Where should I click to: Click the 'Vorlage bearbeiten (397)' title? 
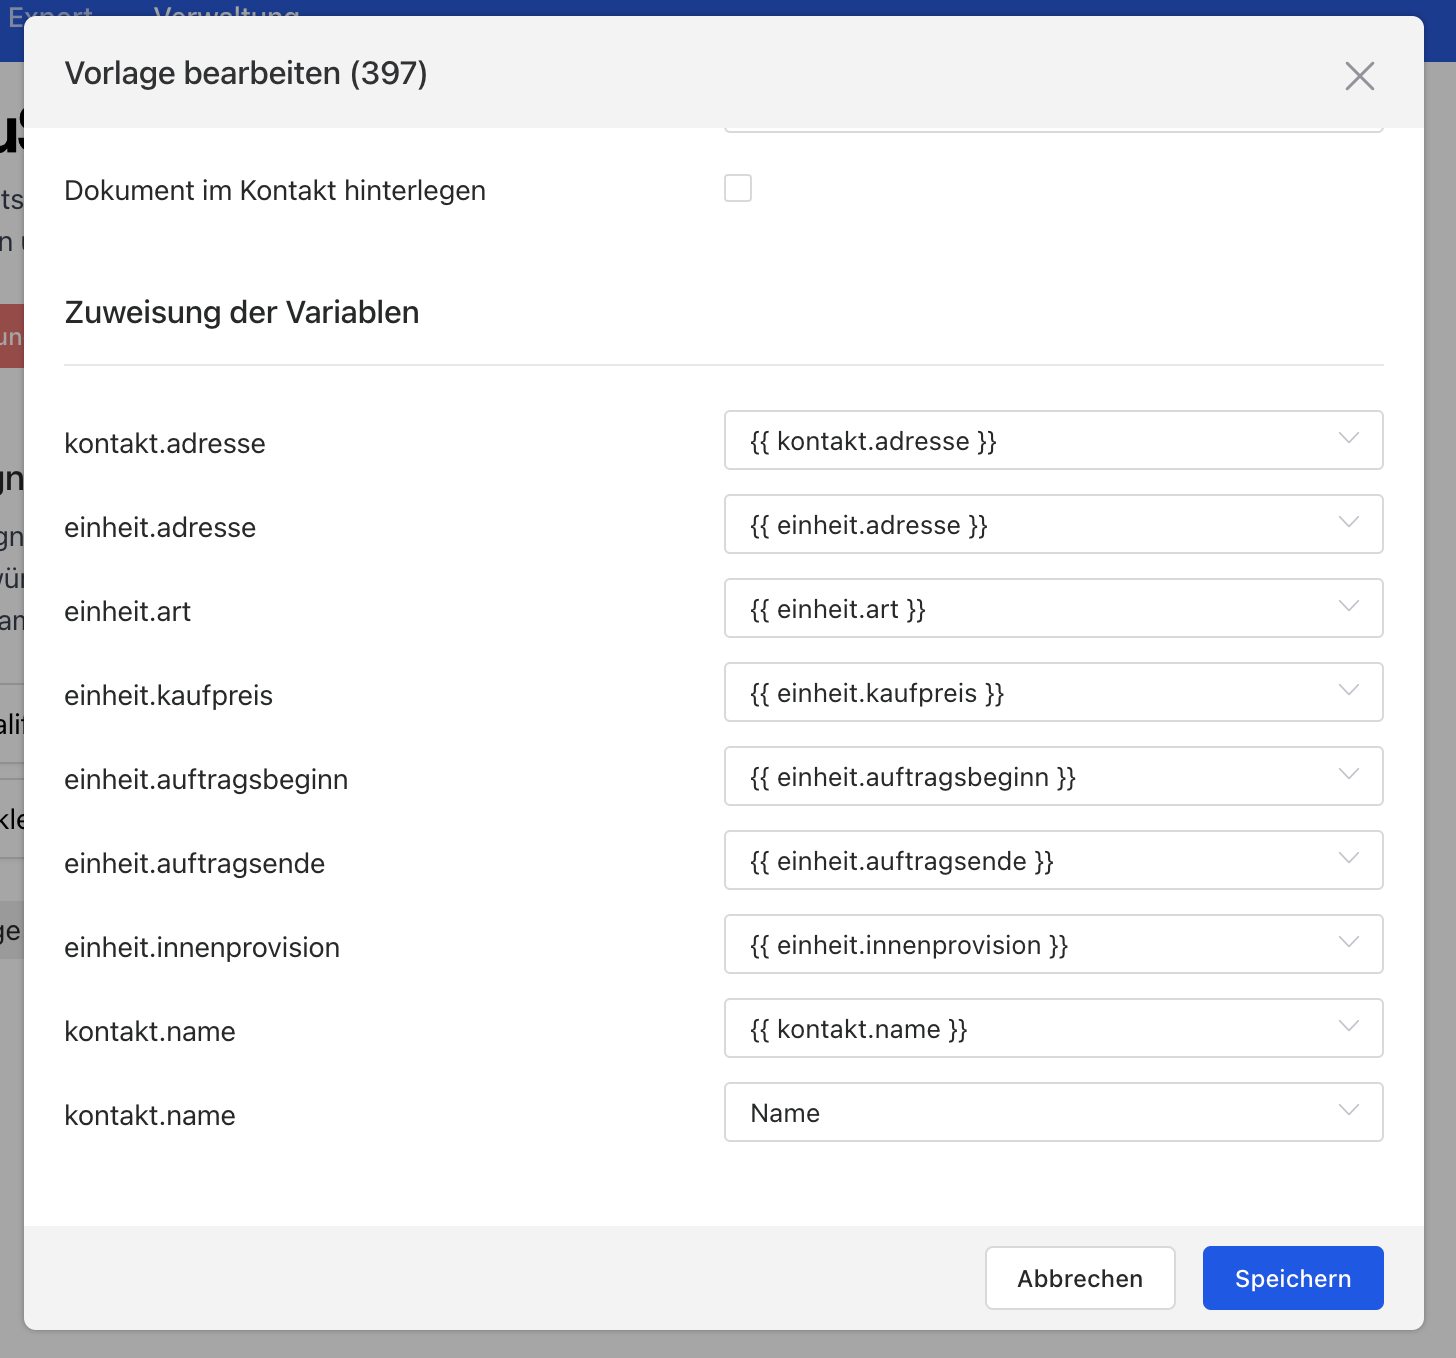click(246, 73)
